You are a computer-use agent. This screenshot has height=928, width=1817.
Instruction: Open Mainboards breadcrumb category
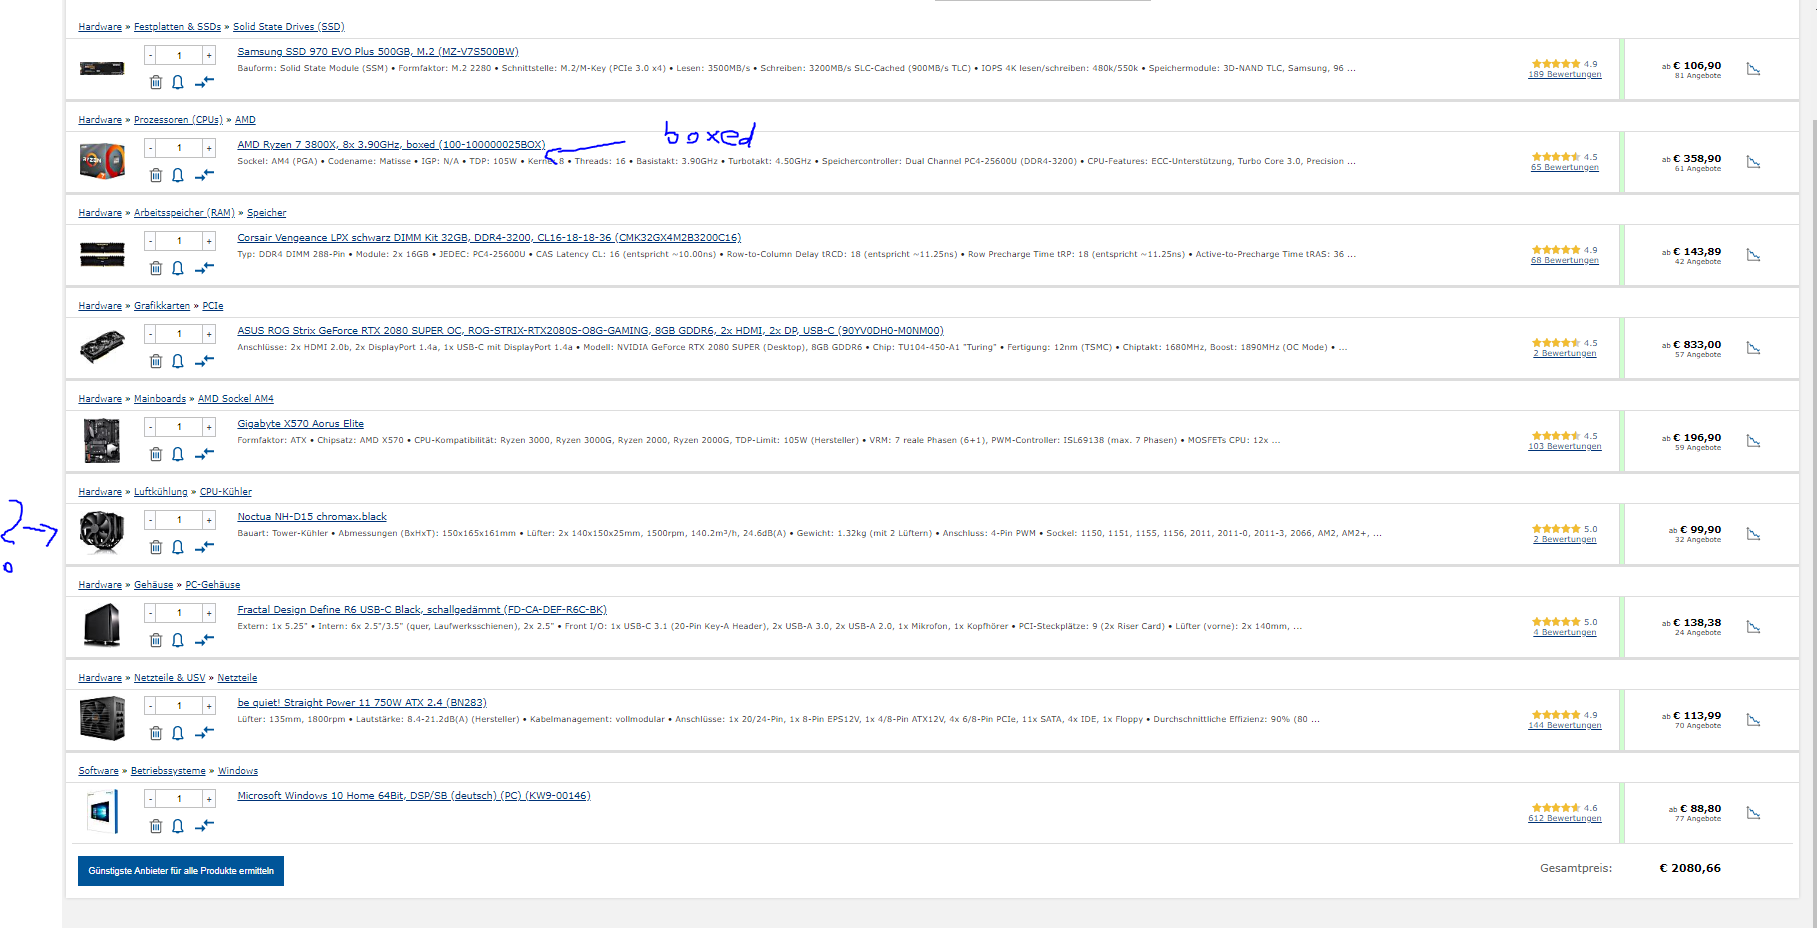(160, 399)
